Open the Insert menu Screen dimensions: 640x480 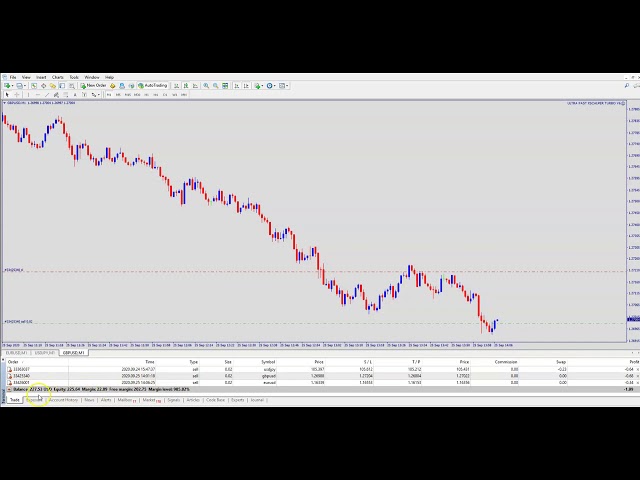(41, 77)
